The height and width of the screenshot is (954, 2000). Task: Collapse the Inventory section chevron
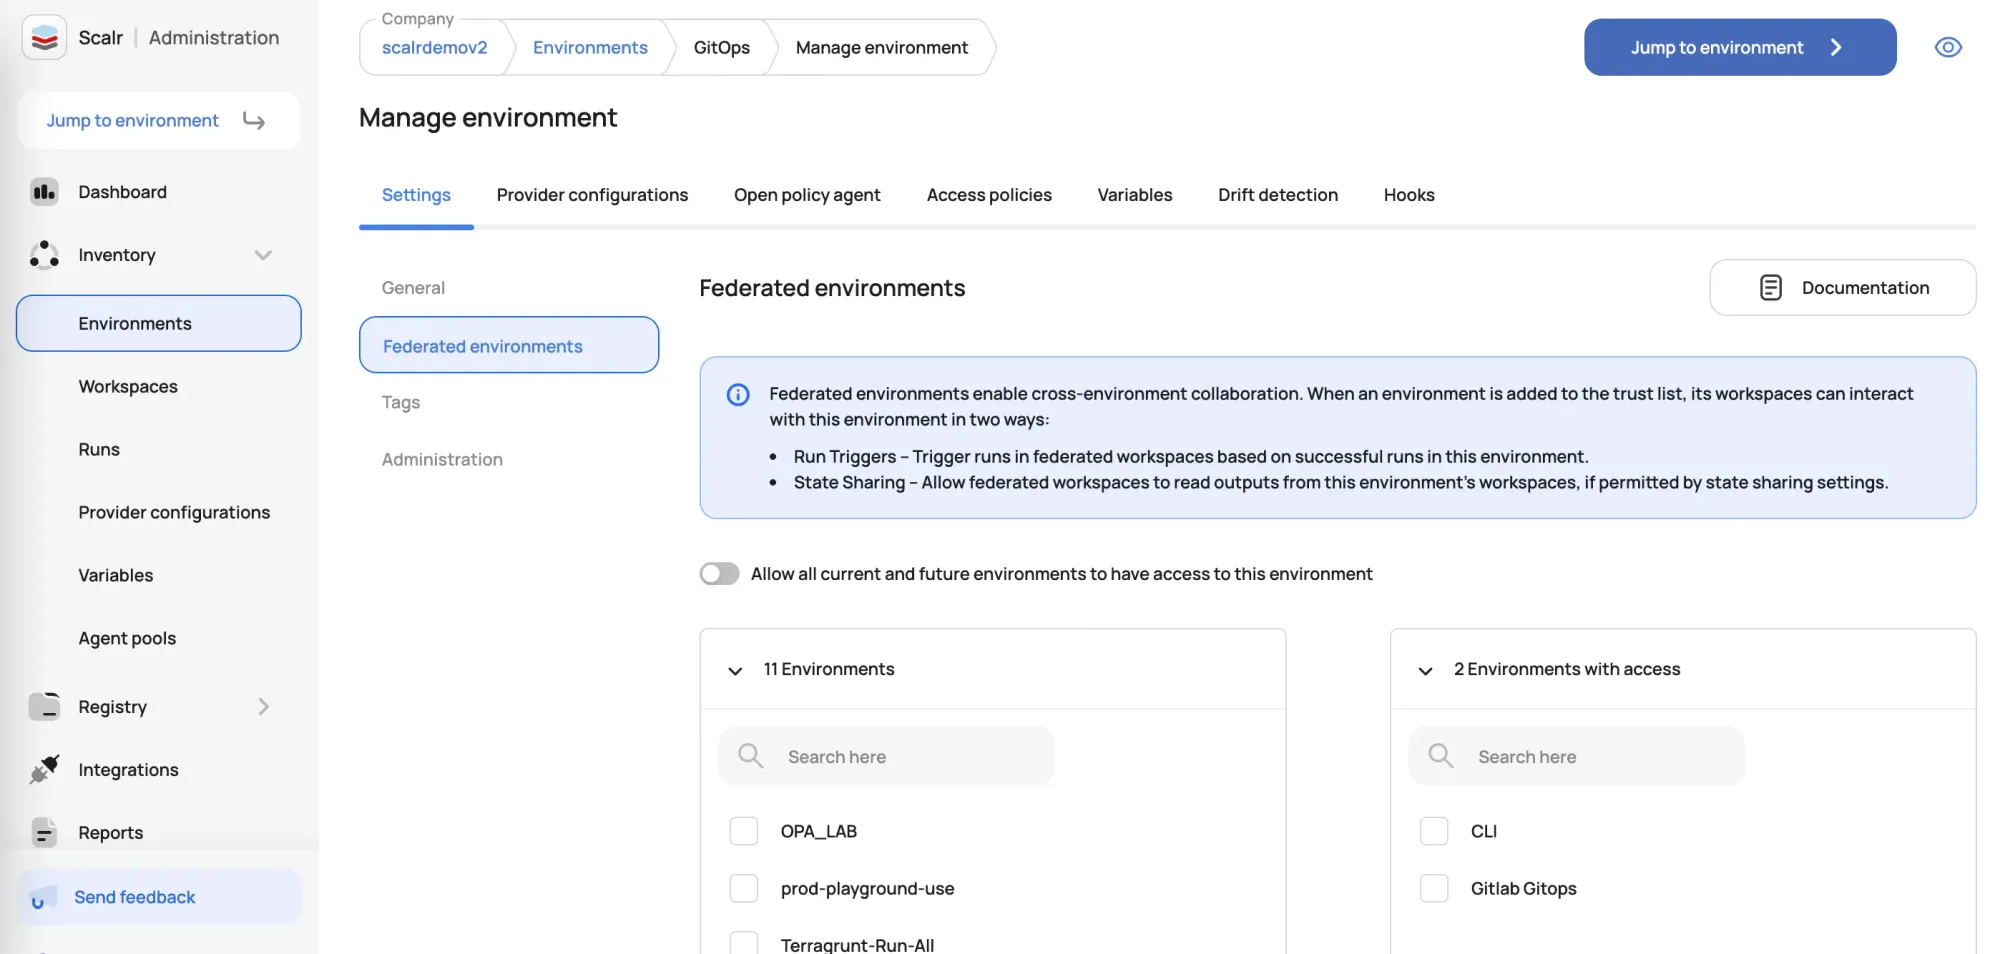click(x=263, y=255)
